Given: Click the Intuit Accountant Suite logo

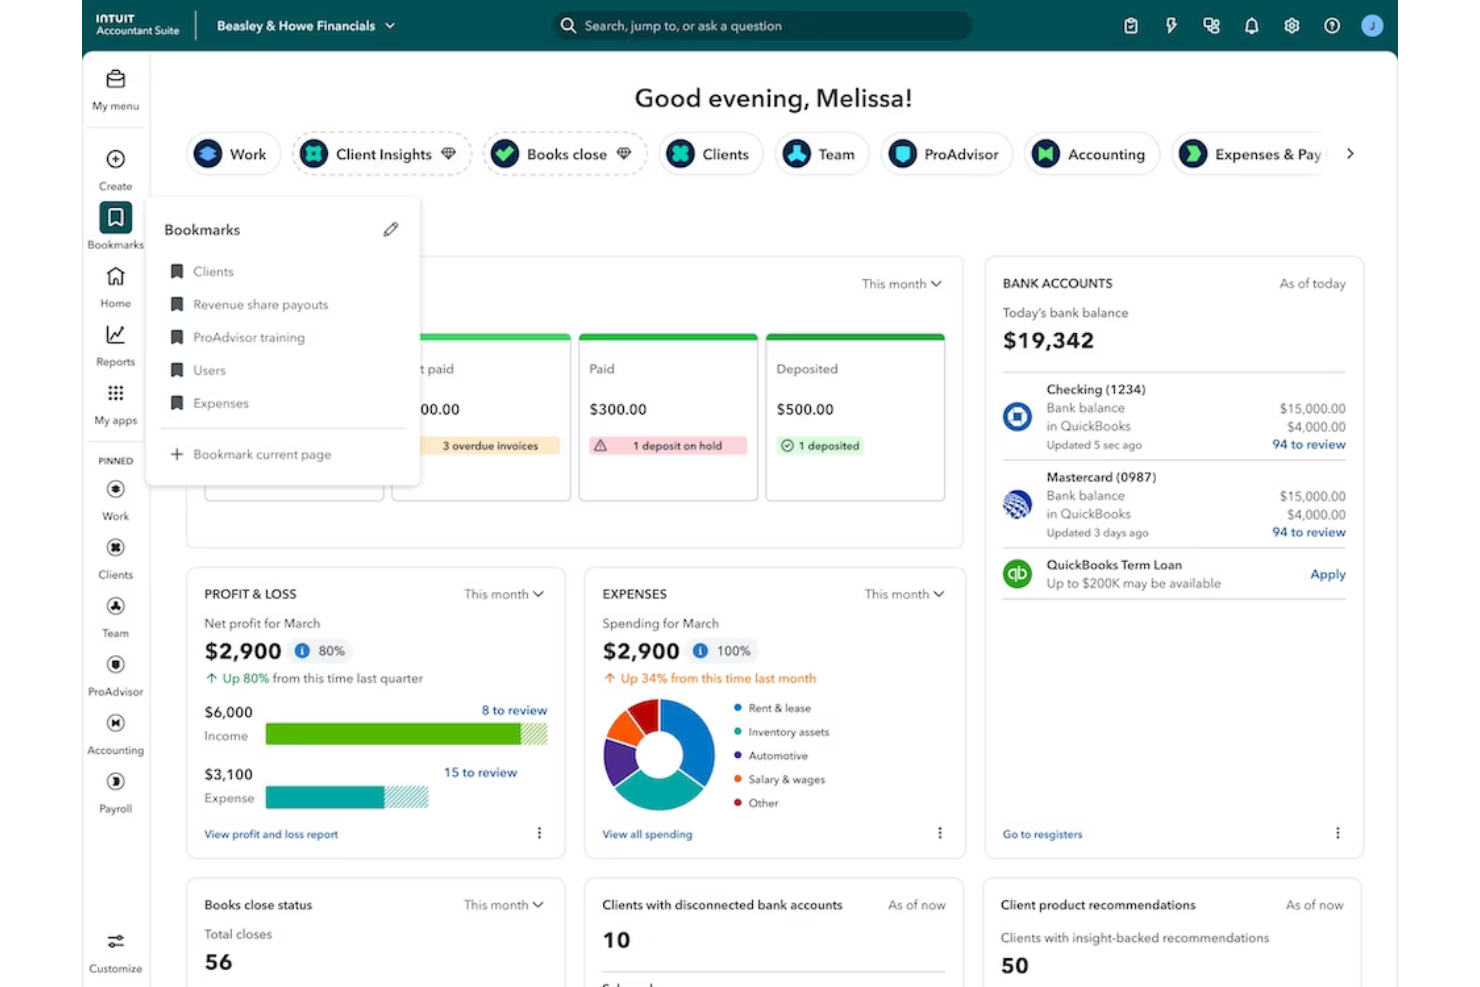Looking at the screenshot, I should click(x=138, y=25).
